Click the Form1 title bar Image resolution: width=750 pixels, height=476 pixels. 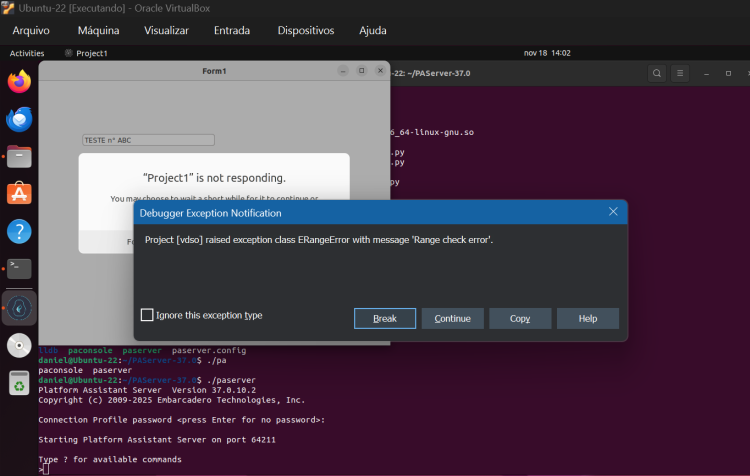pyautogui.click(x=214, y=71)
